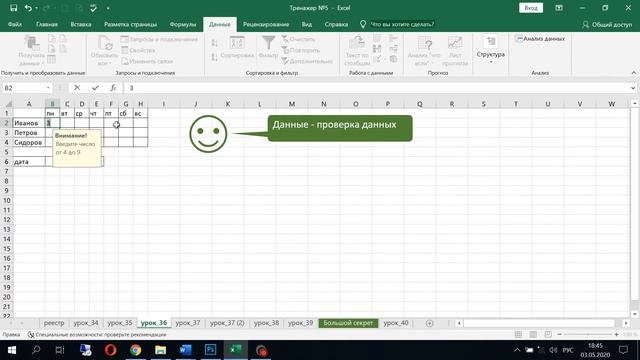The image size is (640, 360).
Task: Click the zoom slider in status bar
Action: pos(588,335)
